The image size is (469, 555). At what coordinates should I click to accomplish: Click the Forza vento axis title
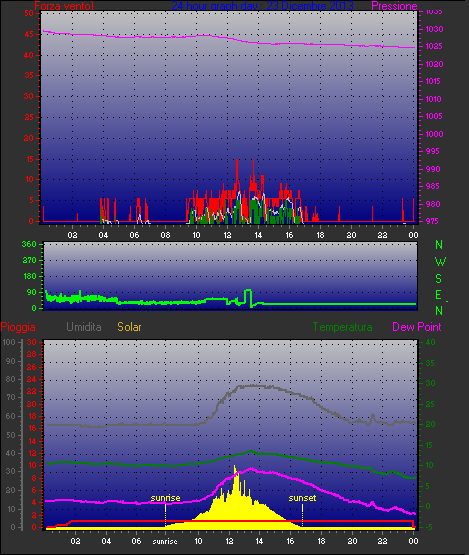pos(64,6)
